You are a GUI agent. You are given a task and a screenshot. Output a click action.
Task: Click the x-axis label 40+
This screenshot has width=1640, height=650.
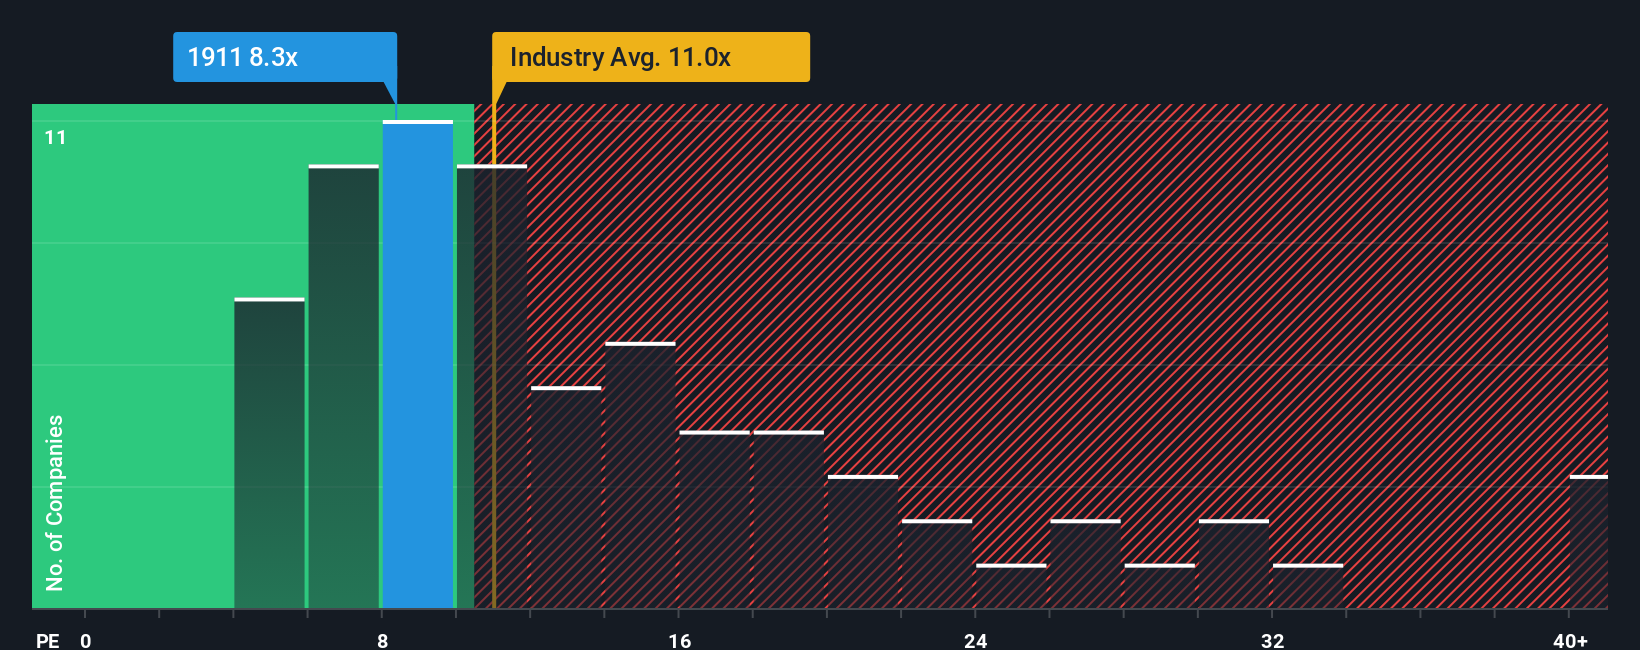(x=1570, y=640)
